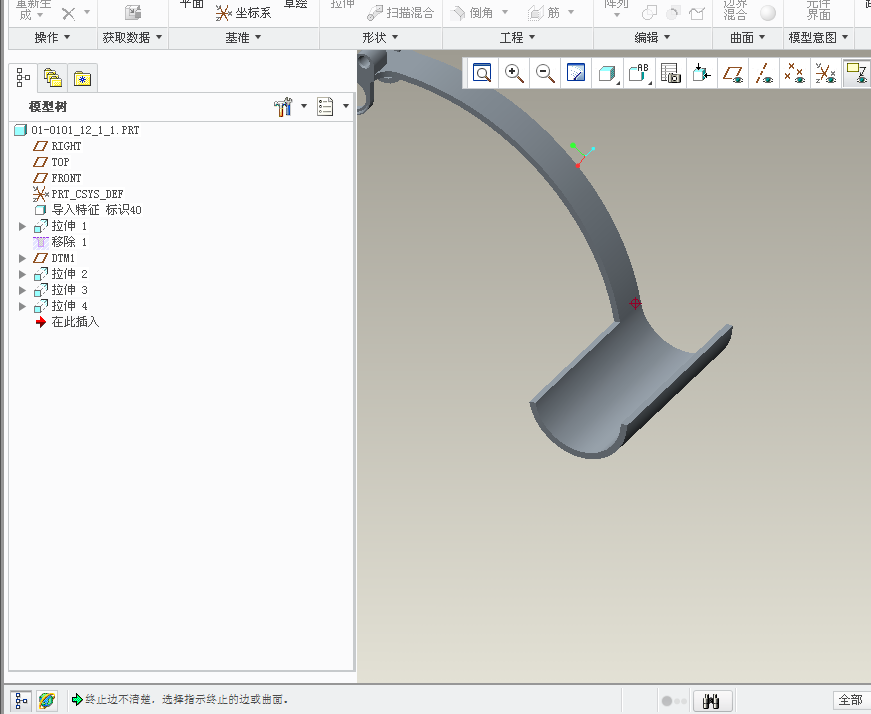Expand the 拉伸 2 feature
Viewport: 871px width, 714px height.
coord(22,274)
